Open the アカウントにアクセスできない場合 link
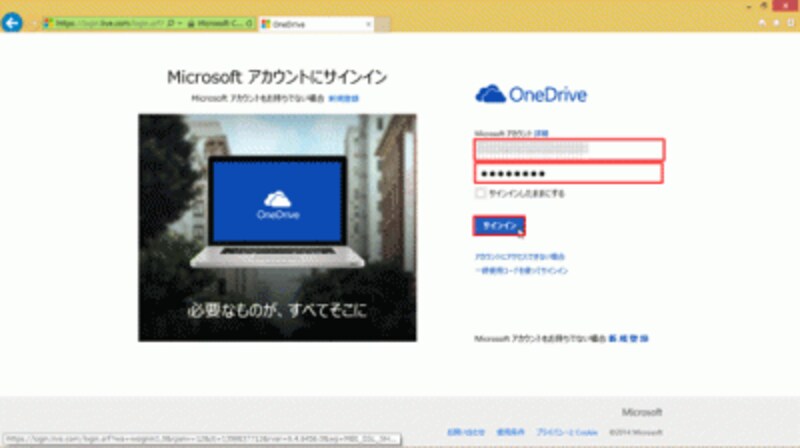The width and height of the screenshot is (800, 448). point(520,257)
